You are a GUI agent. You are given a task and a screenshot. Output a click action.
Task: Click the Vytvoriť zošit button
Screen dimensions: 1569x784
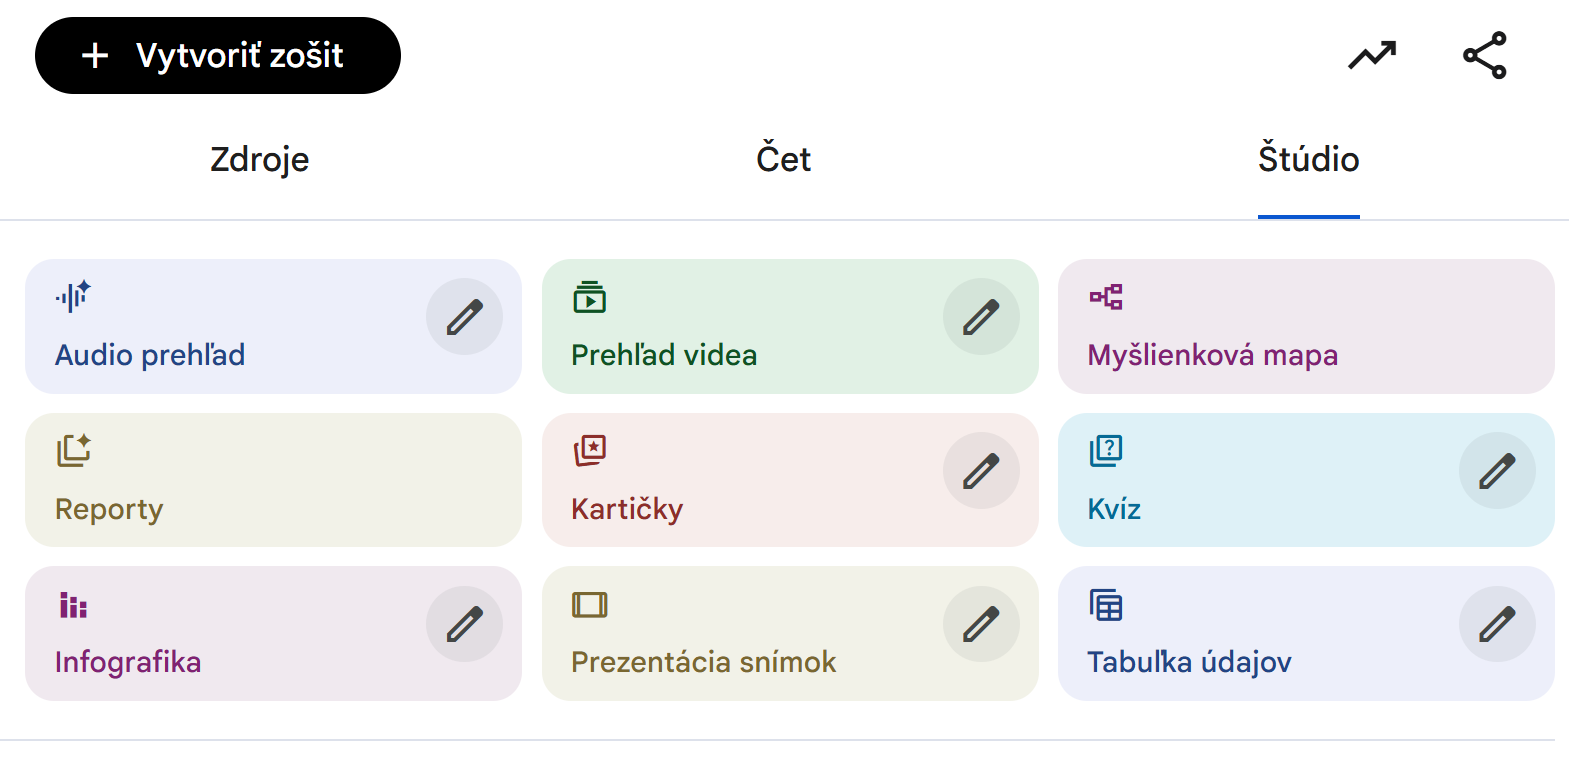218,56
